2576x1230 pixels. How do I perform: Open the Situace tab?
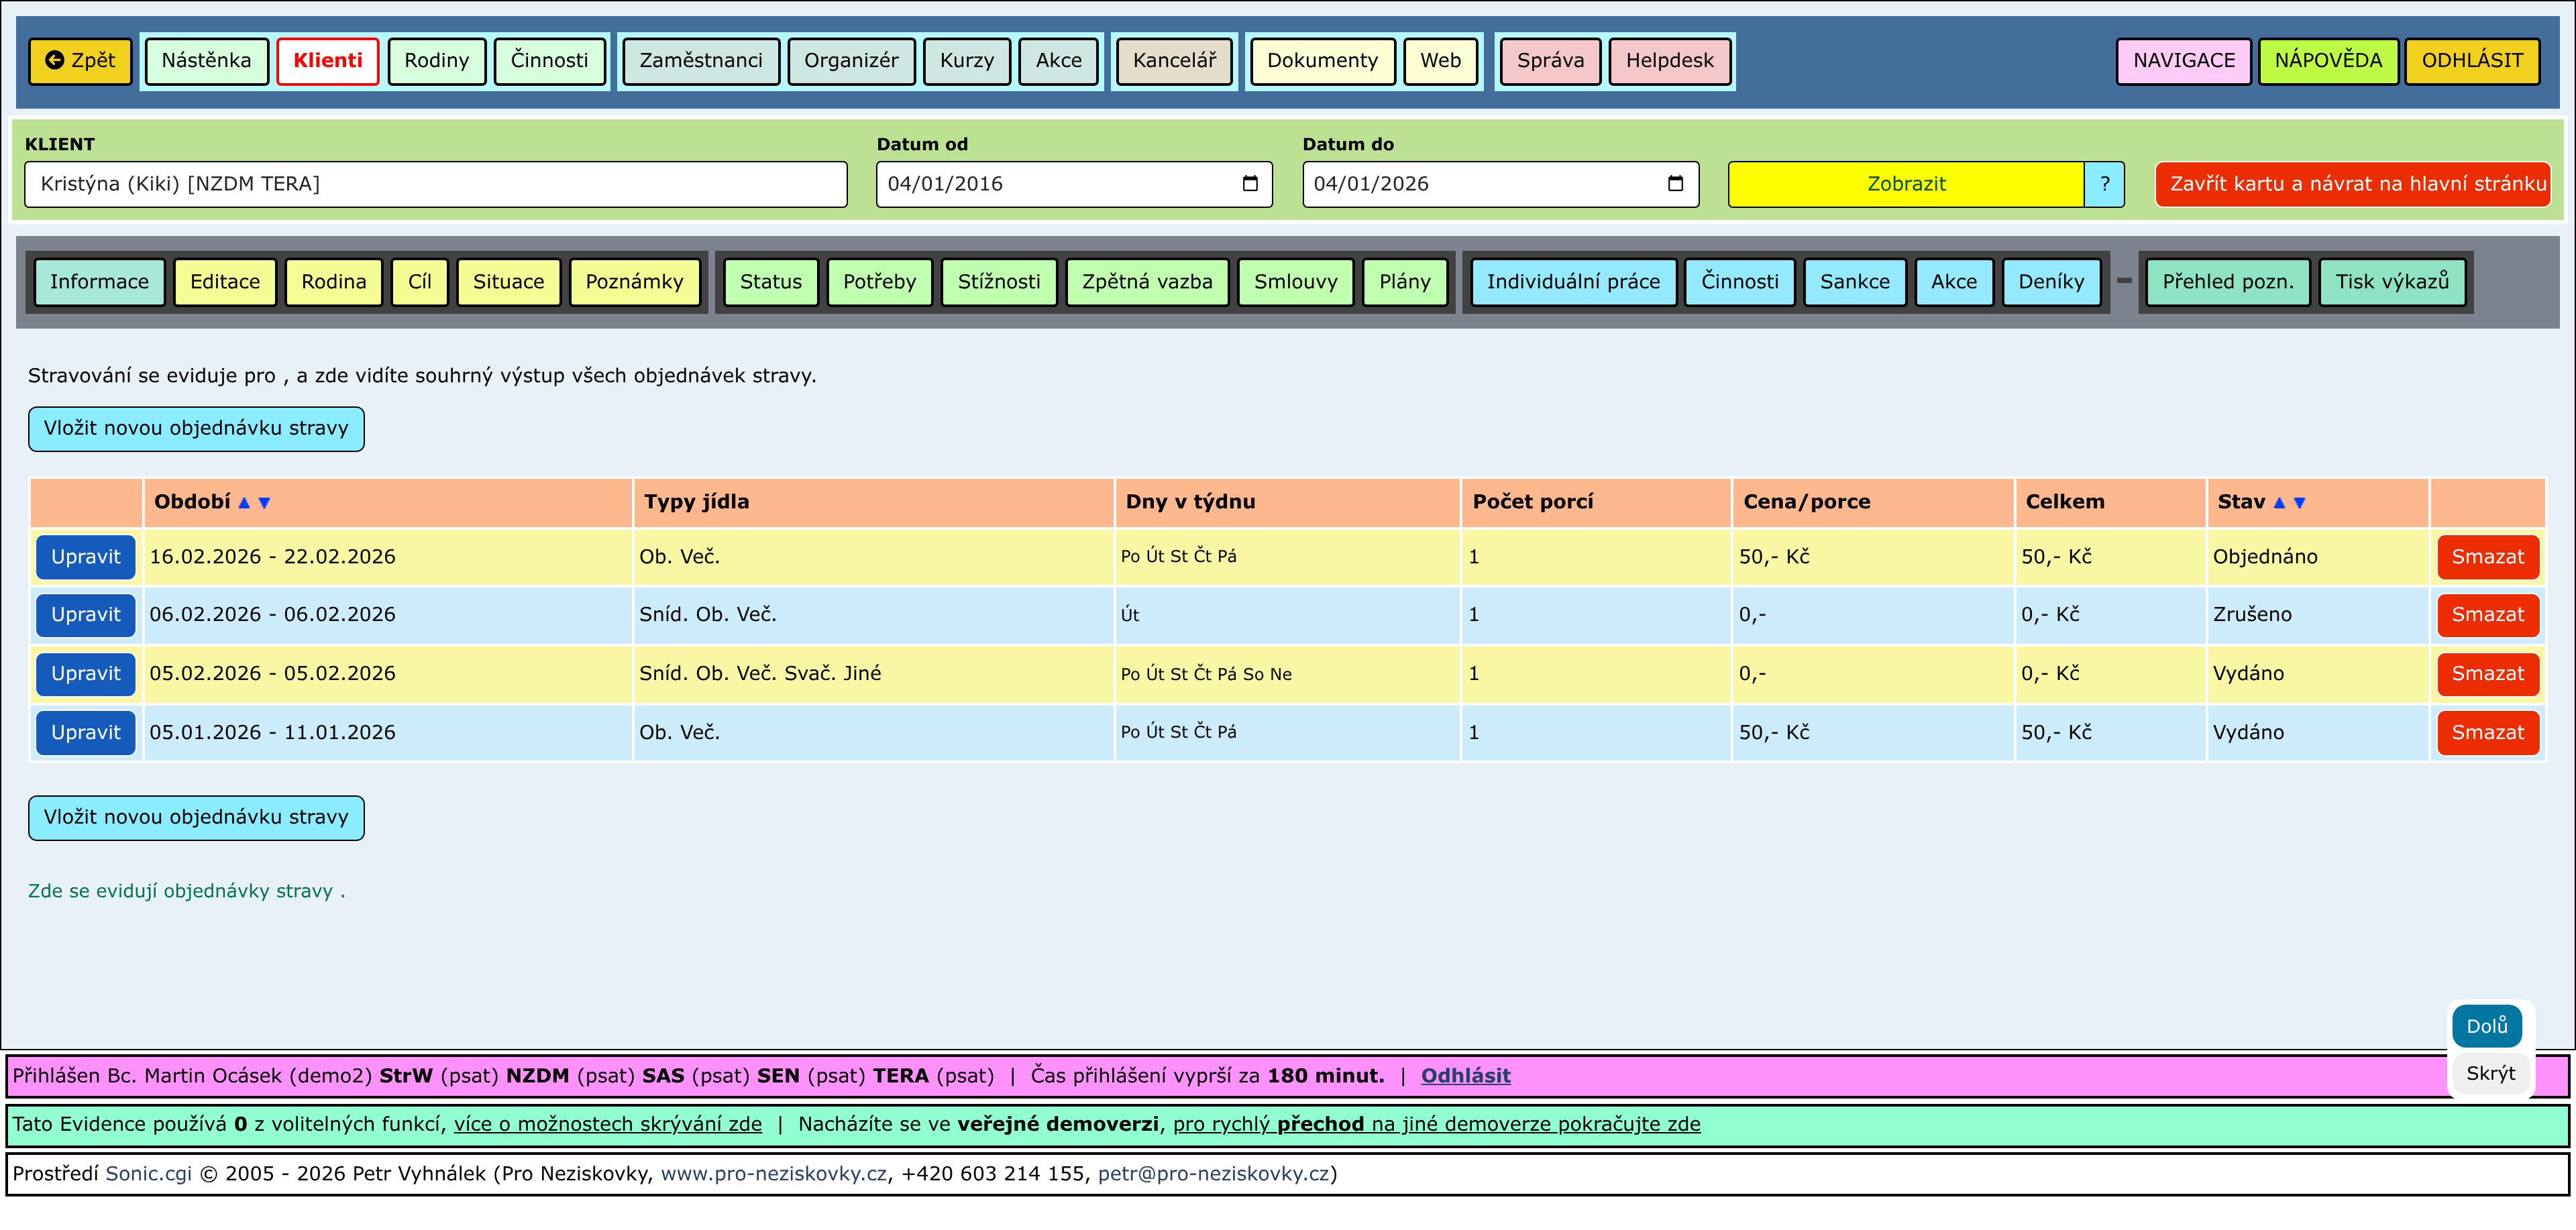tap(509, 282)
